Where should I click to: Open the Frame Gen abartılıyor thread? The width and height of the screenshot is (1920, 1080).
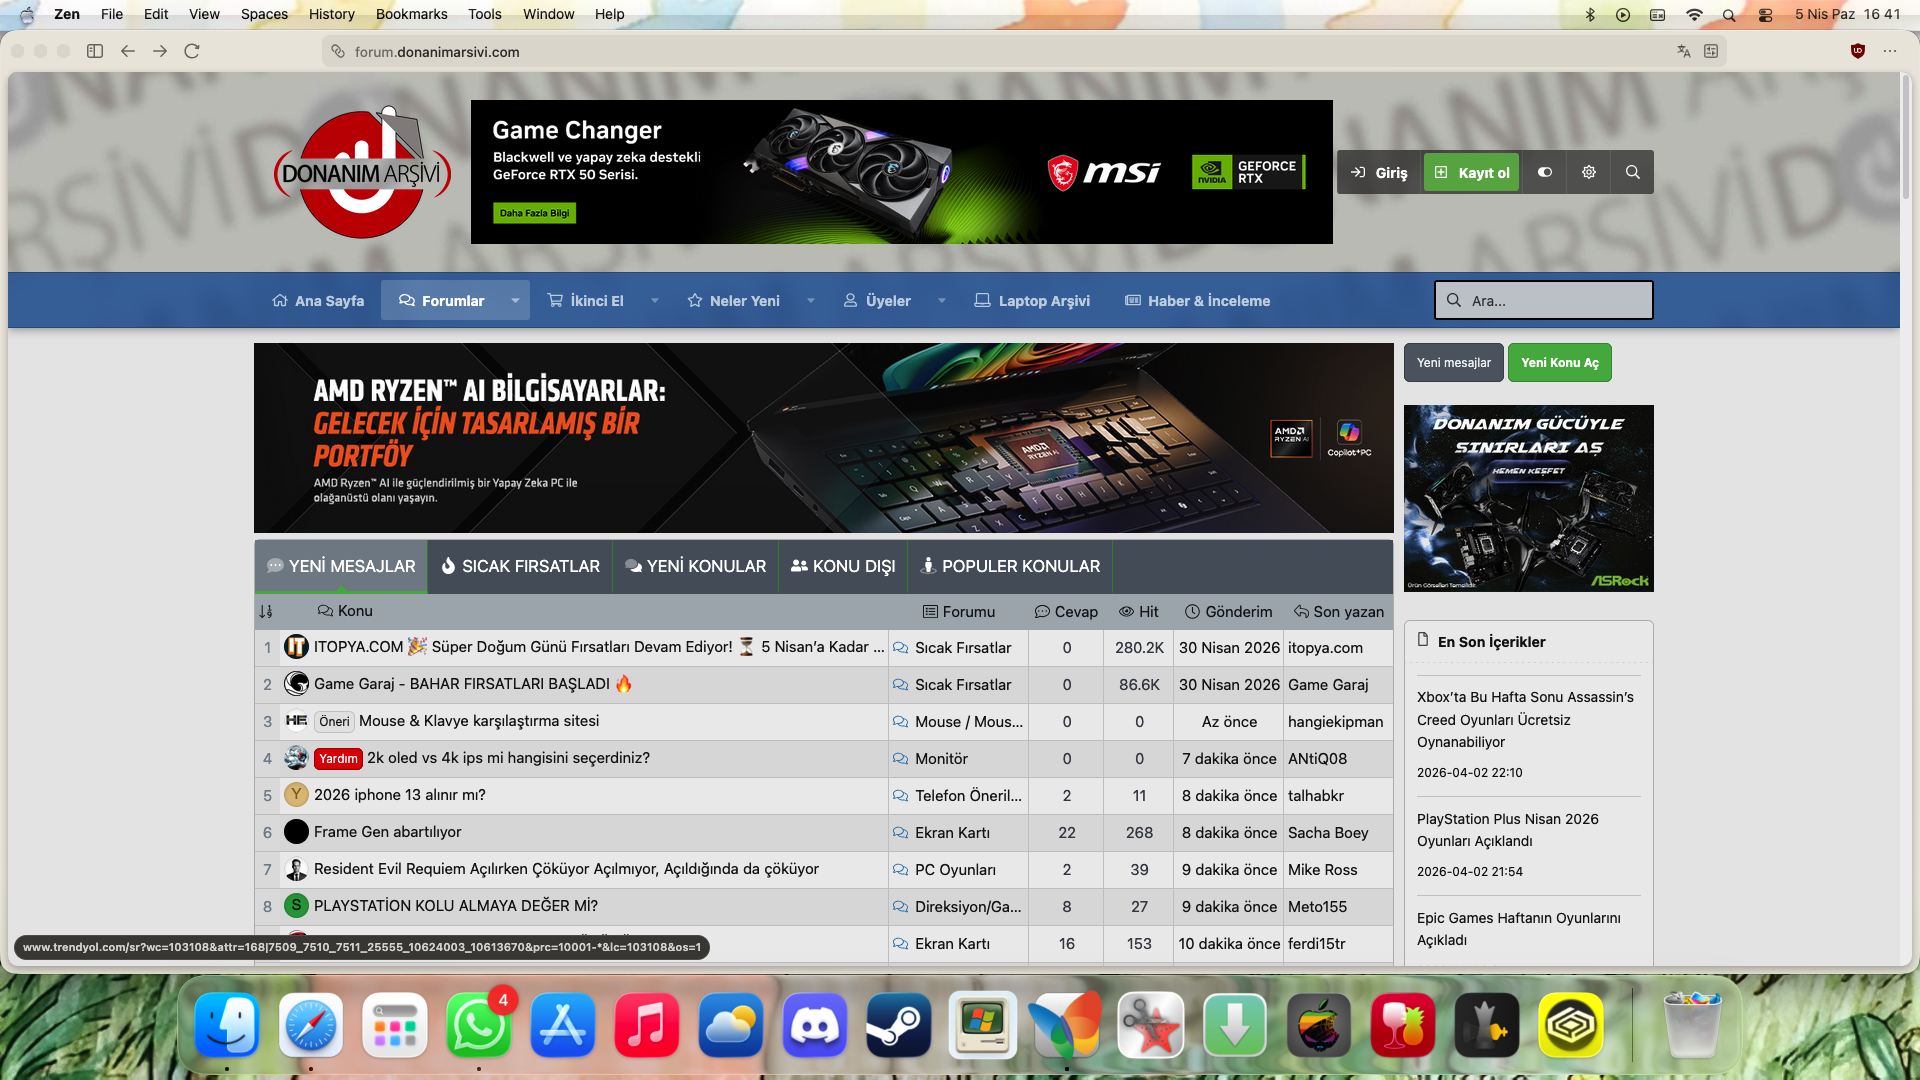coord(387,832)
